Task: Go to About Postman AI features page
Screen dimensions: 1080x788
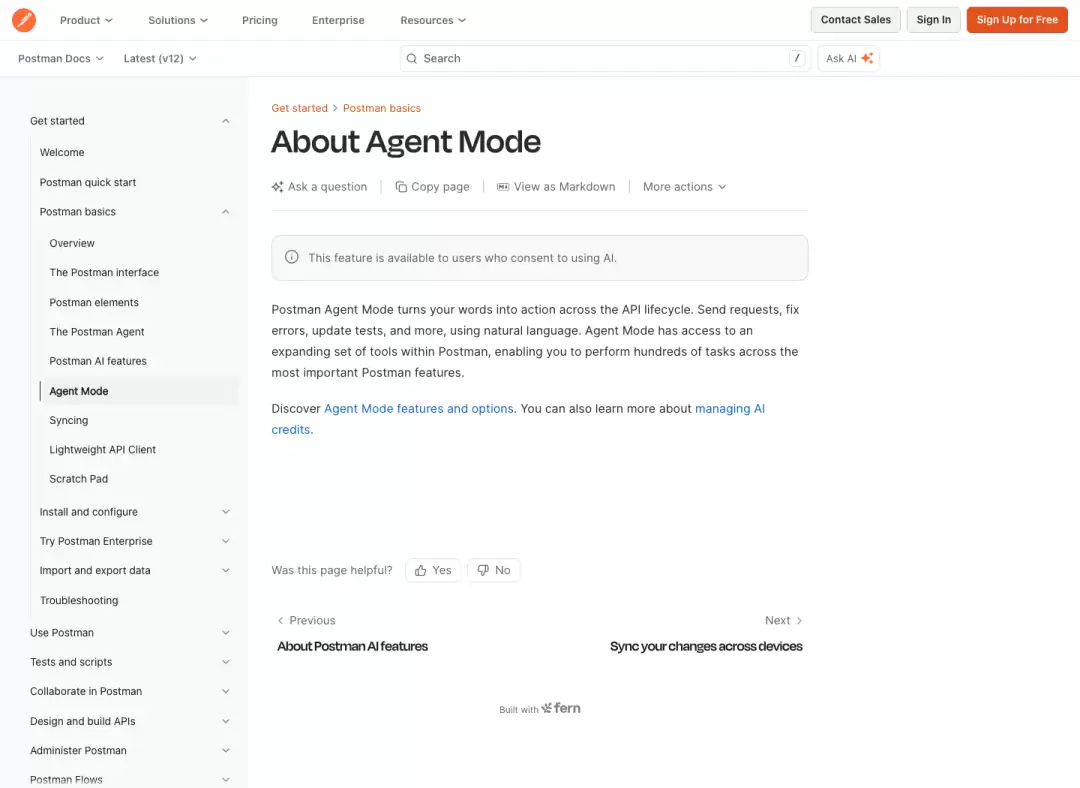Action: tap(352, 646)
